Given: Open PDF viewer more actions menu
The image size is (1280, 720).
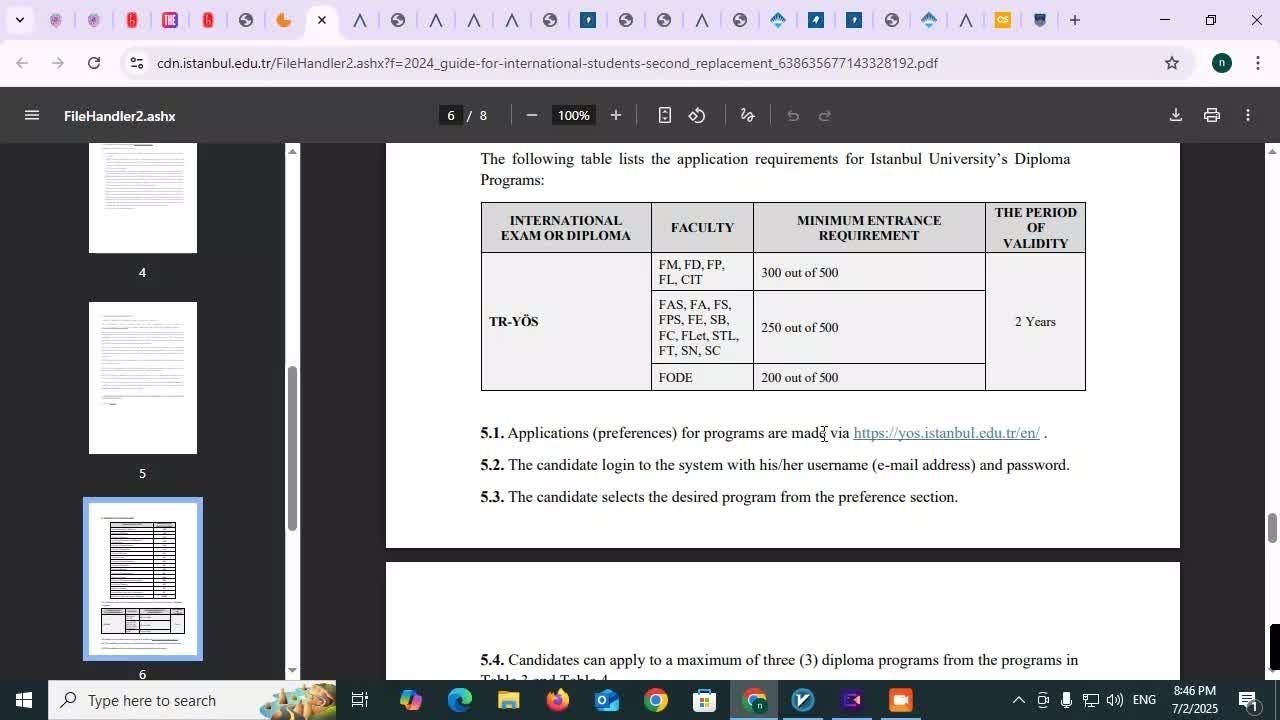Looking at the screenshot, I should 1247,115.
